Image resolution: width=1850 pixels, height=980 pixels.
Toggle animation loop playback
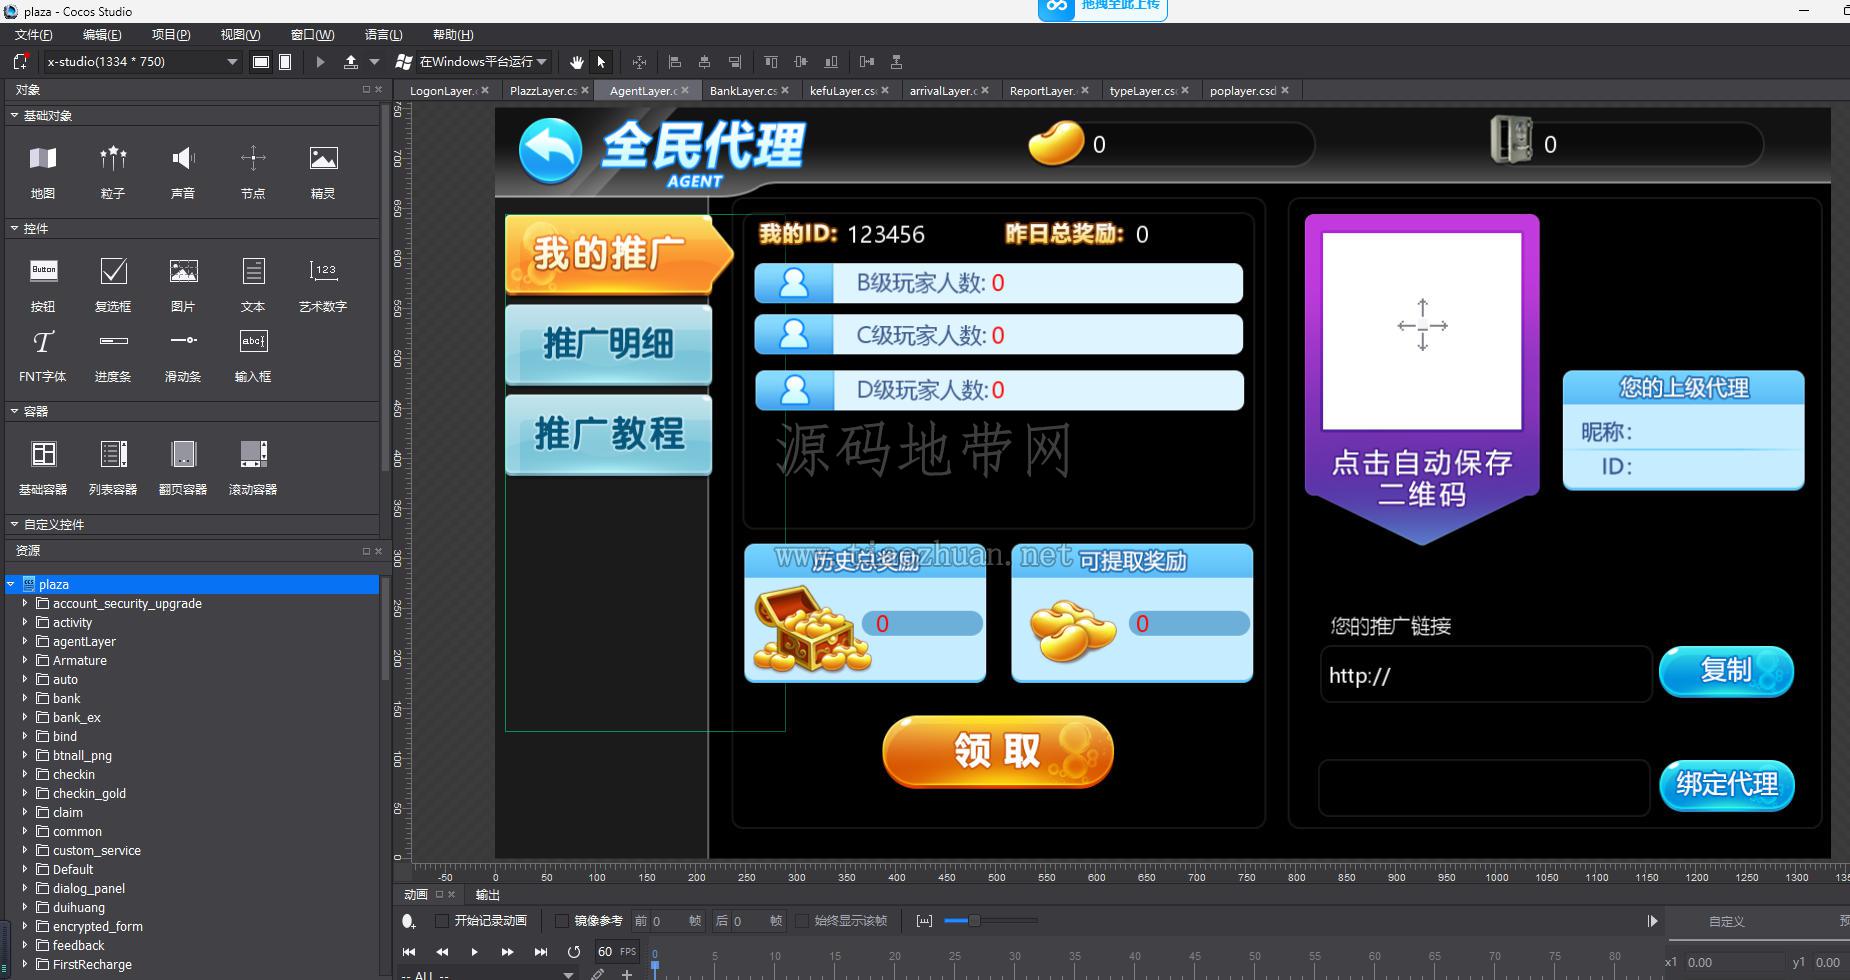pyautogui.click(x=573, y=952)
